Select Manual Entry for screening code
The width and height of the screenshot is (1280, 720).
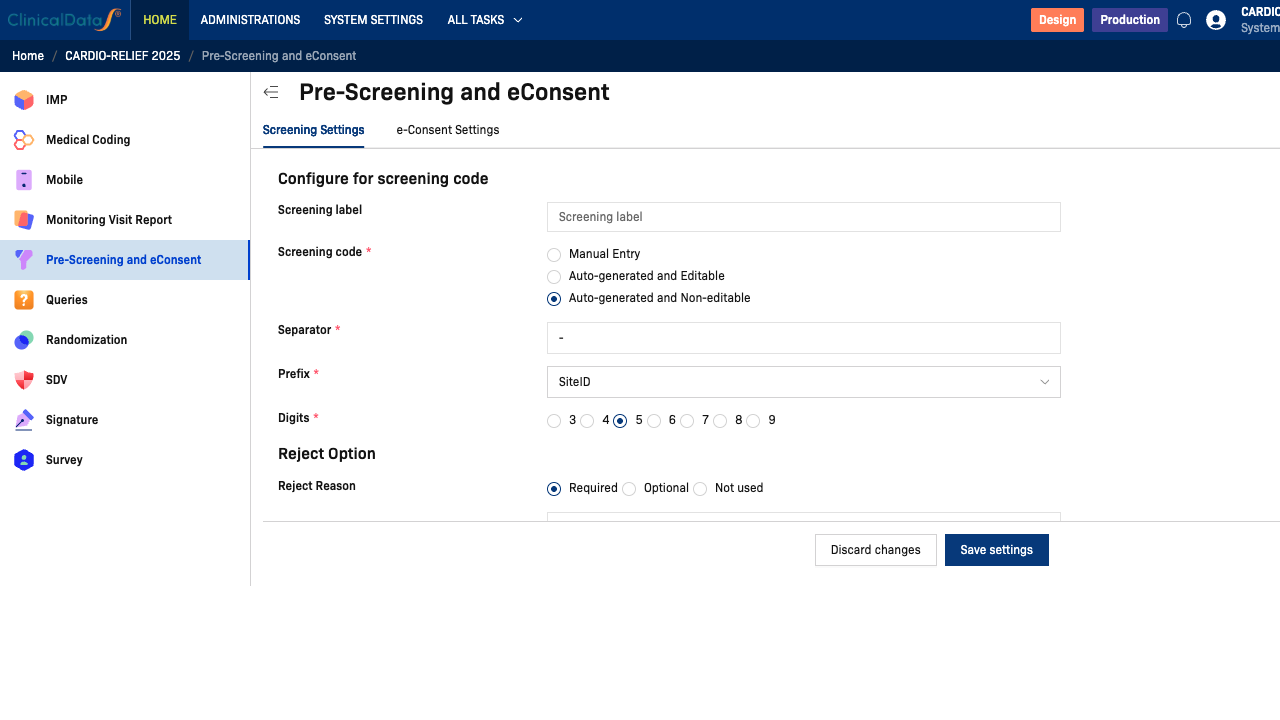coord(554,254)
